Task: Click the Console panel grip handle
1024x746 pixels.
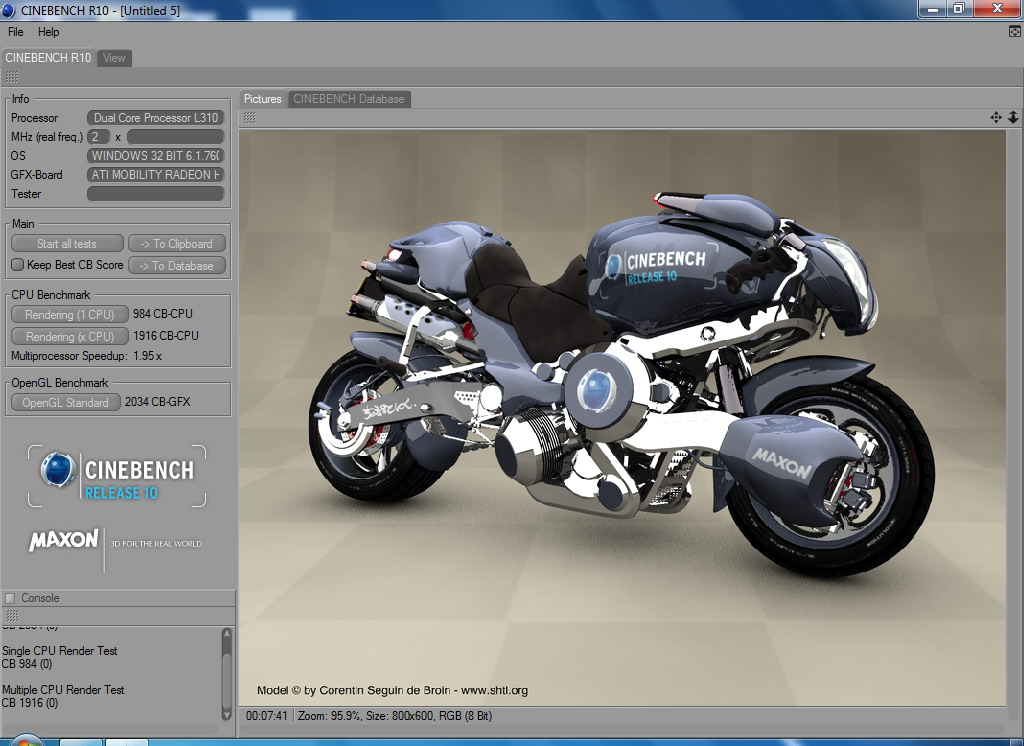Action: pyautogui.click(x=12, y=615)
